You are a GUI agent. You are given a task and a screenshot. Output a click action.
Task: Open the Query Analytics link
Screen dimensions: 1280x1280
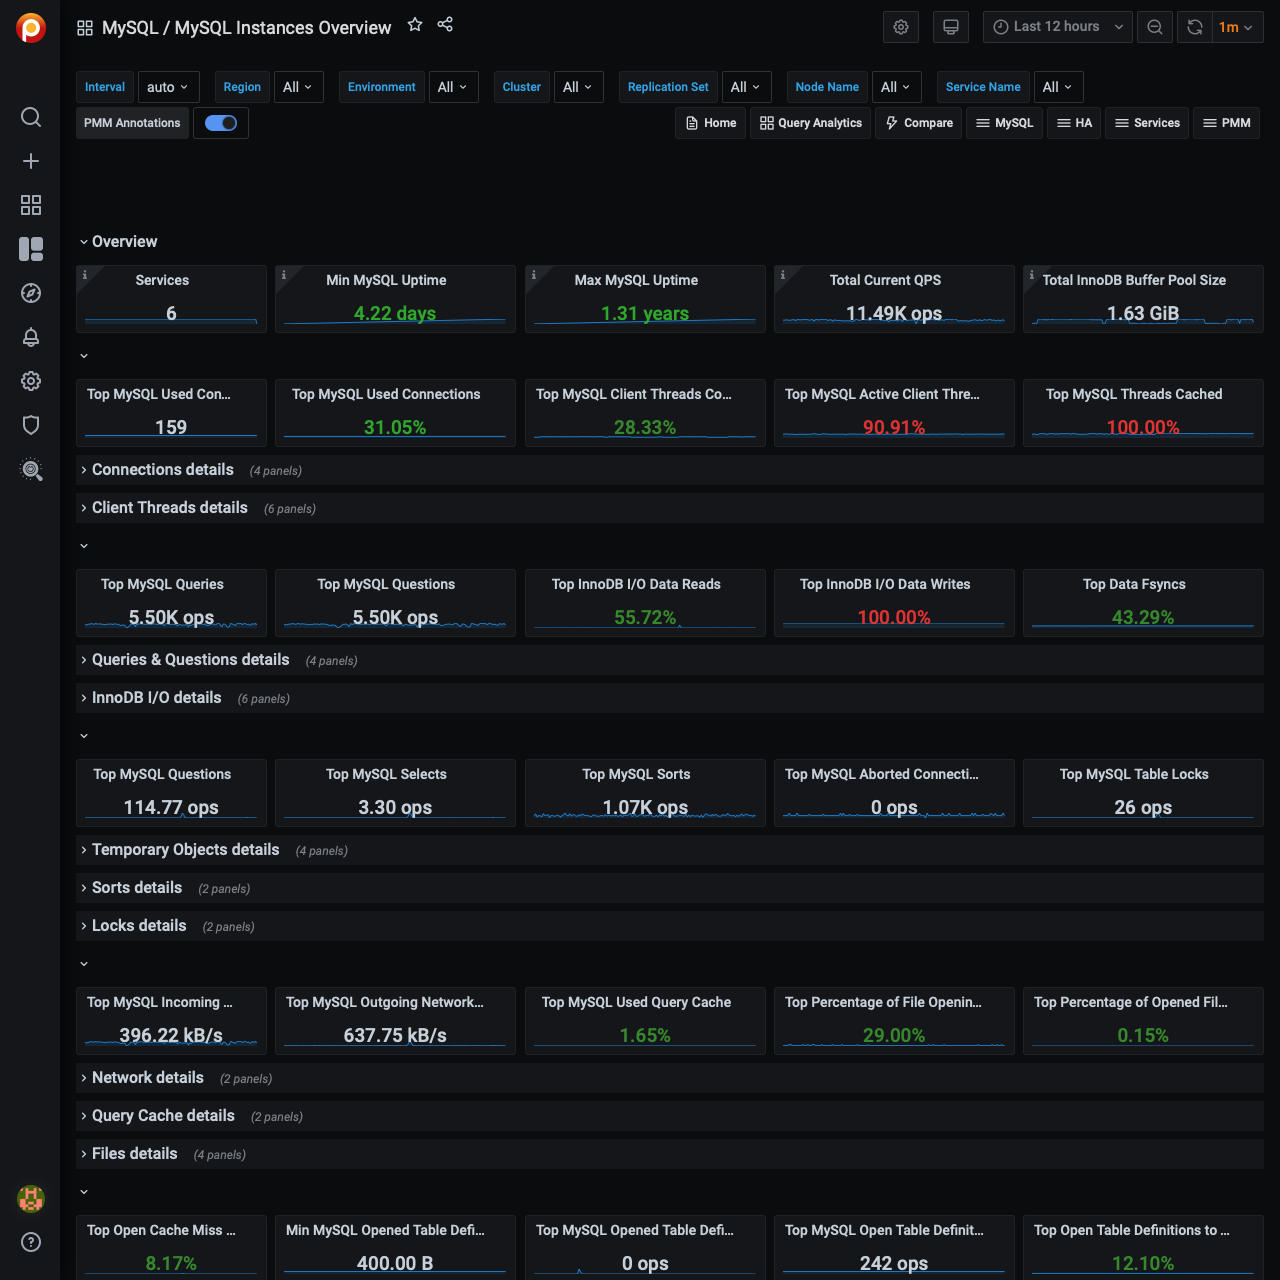click(810, 123)
